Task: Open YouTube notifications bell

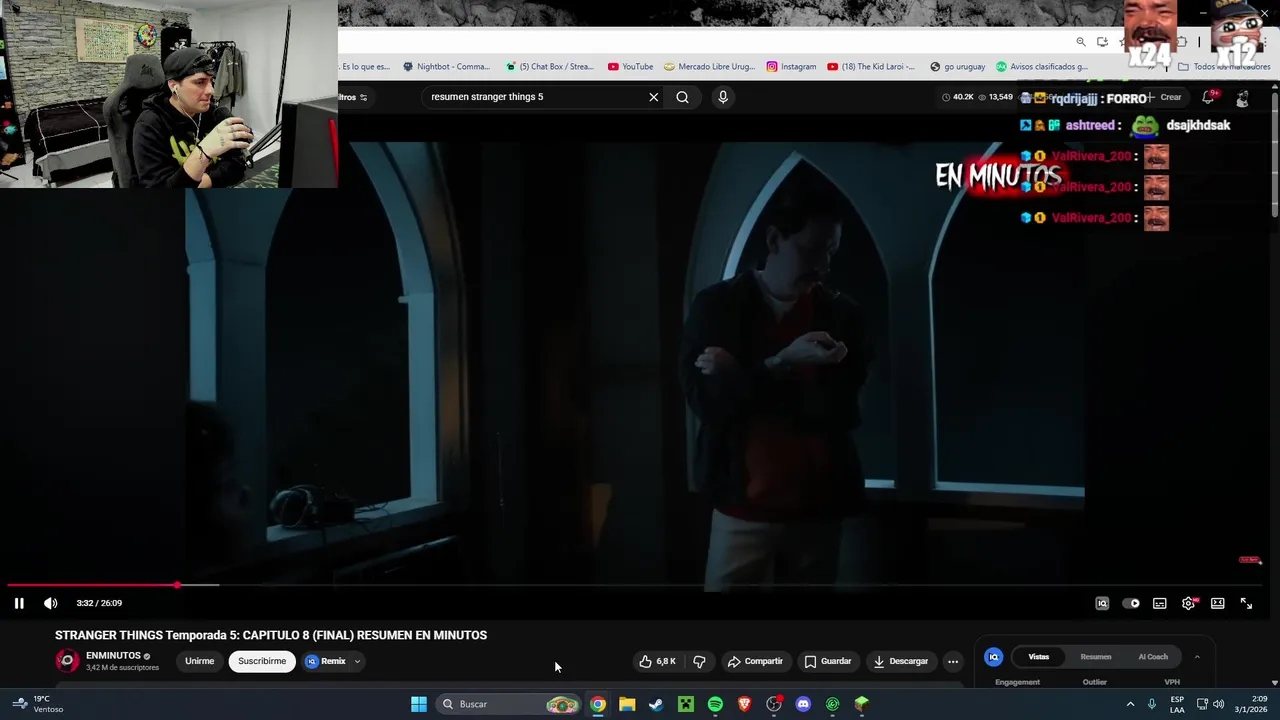Action: 1208,97
